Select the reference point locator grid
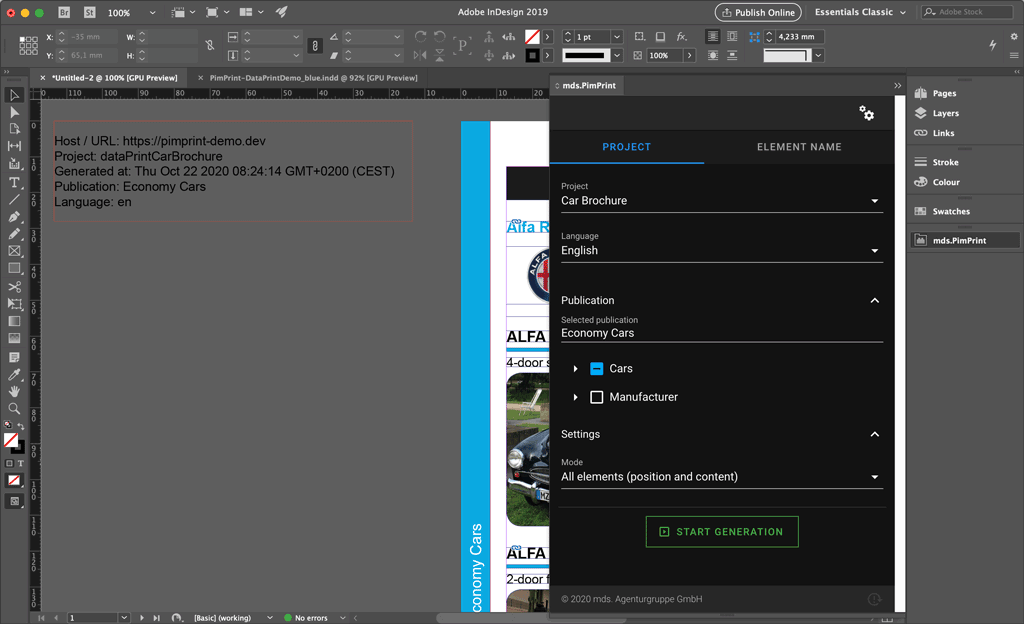Viewport: 1024px width, 624px height. [x=28, y=46]
